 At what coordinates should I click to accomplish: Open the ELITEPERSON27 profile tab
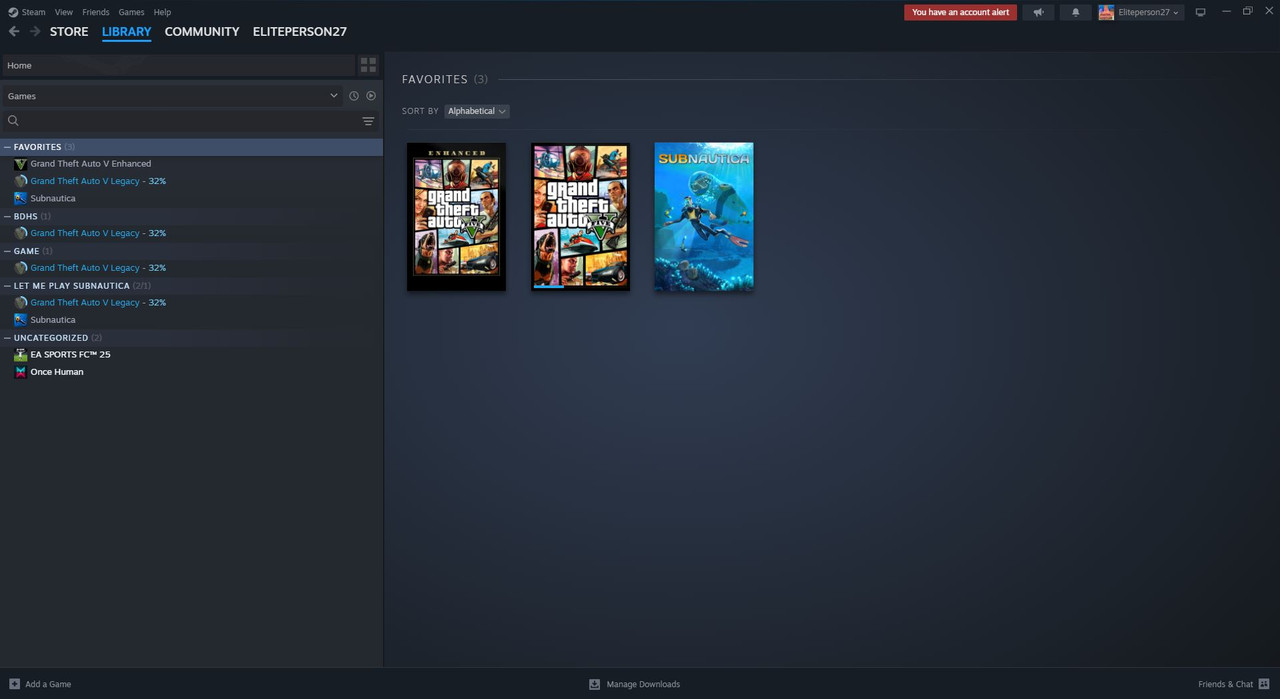pyautogui.click(x=300, y=32)
